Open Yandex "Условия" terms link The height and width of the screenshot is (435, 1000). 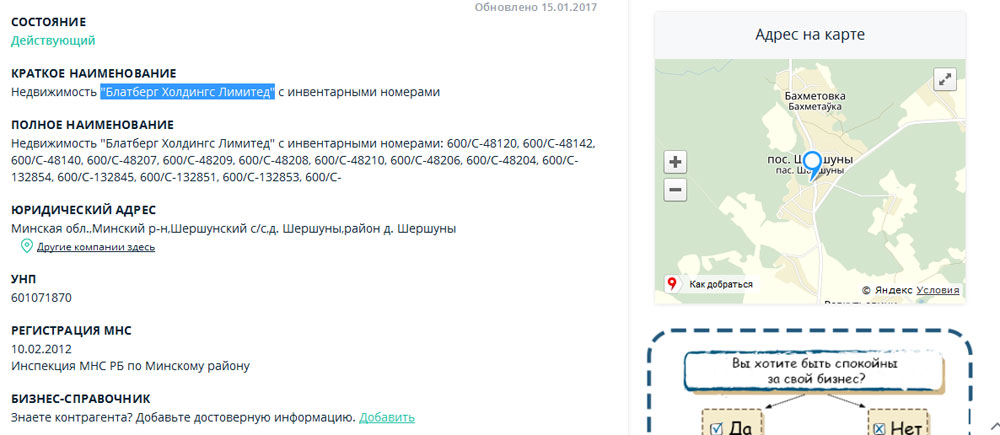tap(937, 290)
